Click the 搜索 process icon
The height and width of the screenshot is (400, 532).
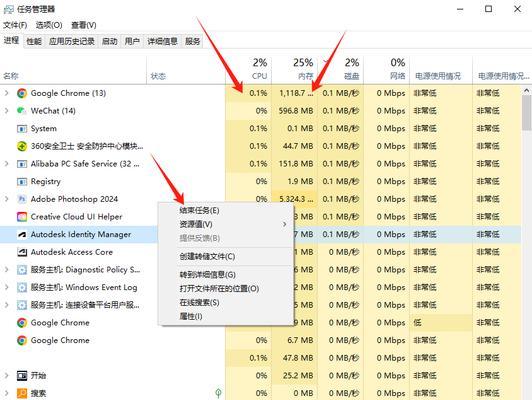[22, 393]
